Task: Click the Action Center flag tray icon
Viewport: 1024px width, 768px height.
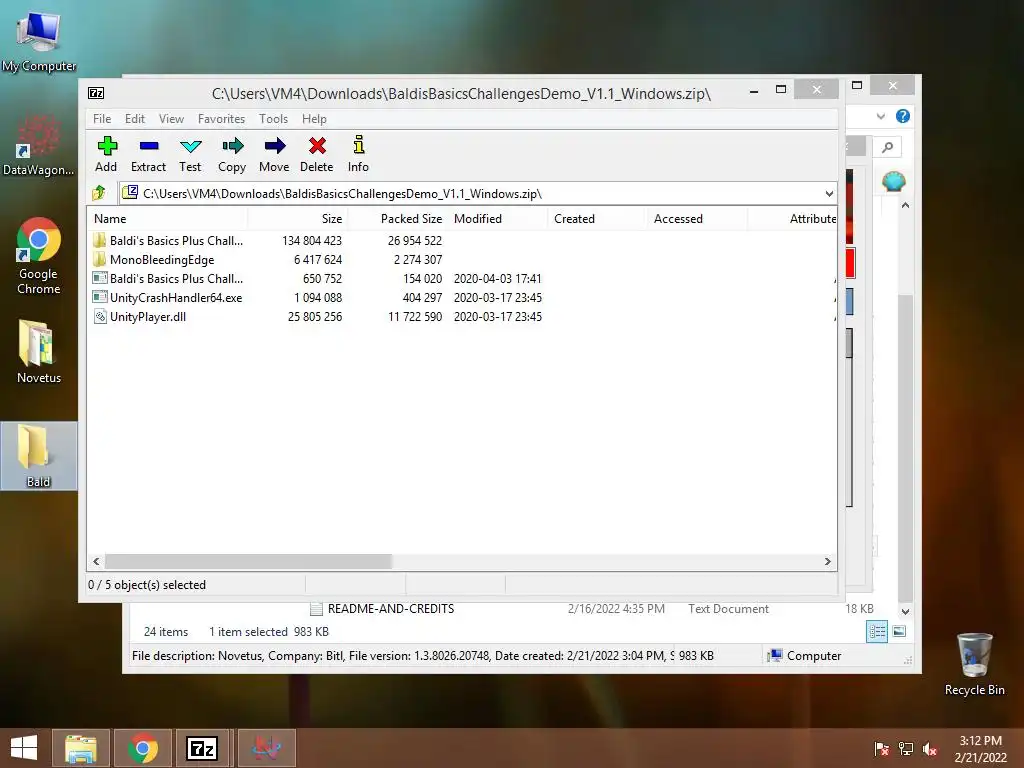Action: coord(881,748)
